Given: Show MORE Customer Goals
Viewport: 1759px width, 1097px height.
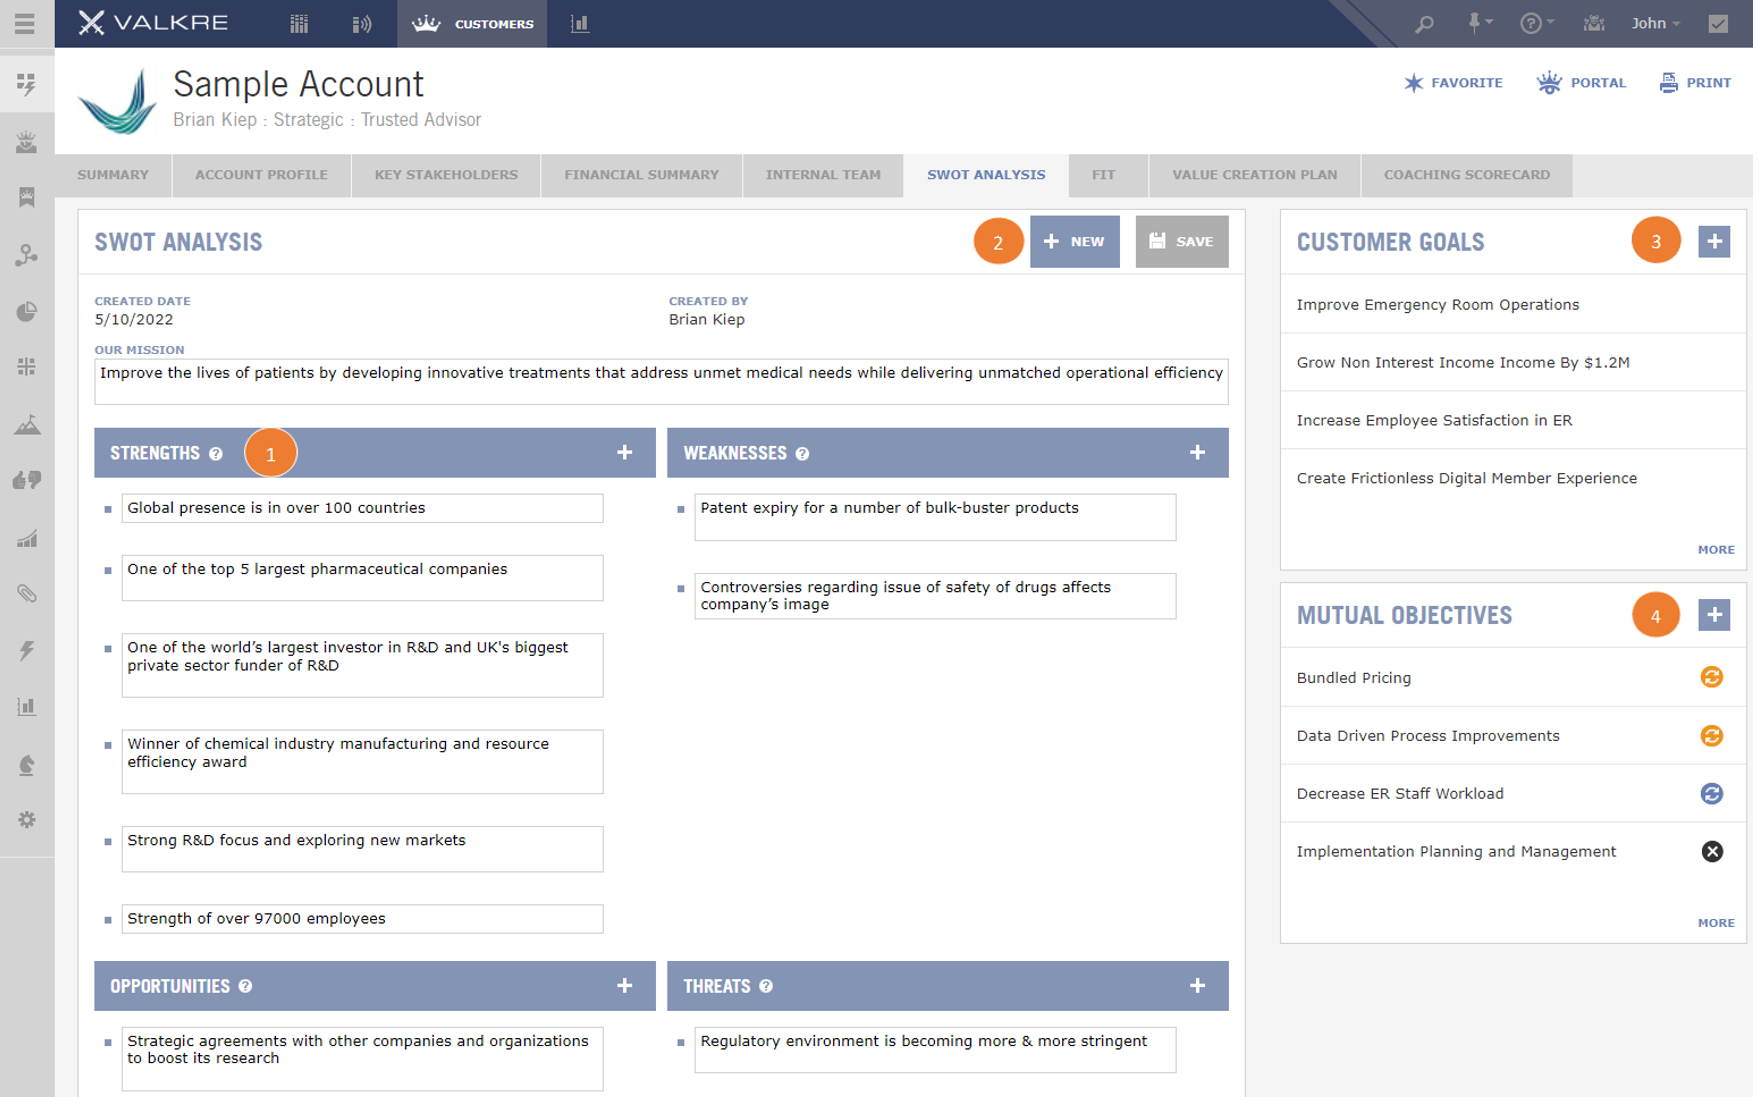Looking at the screenshot, I should pos(1716,550).
